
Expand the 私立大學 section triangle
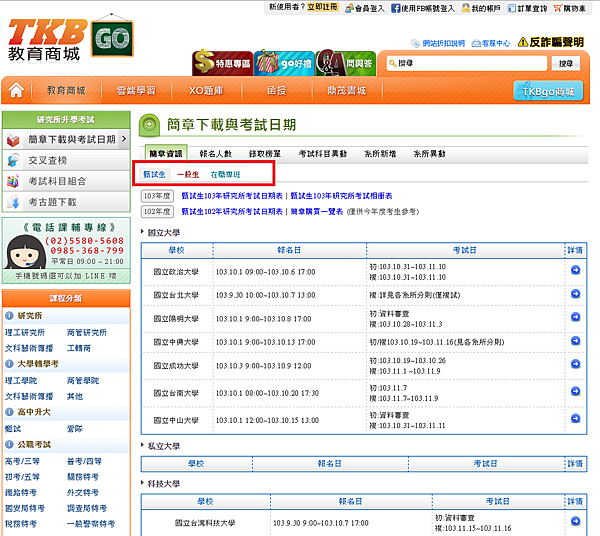pyautogui.click(x=142, y=445)
